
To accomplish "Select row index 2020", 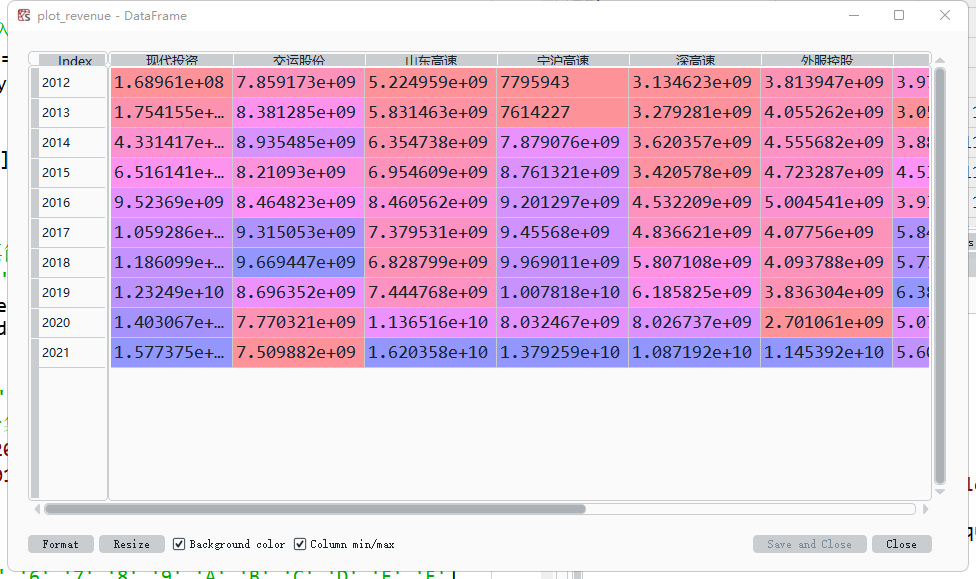I will pos(72,322).
